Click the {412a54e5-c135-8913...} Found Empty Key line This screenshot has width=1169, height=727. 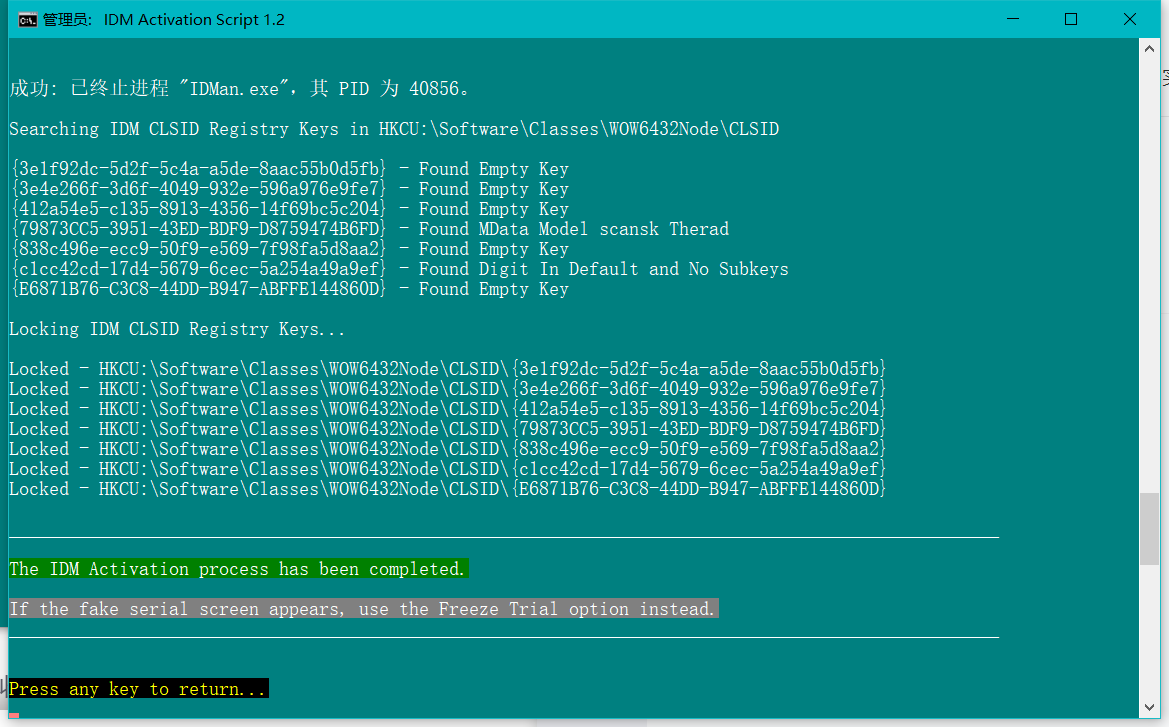tap(290, 209)
